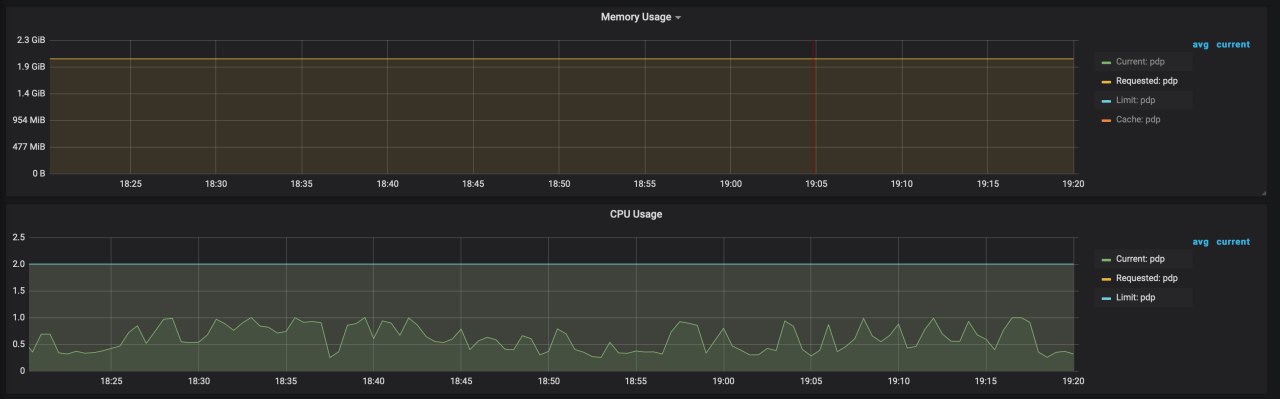Click the 2.5 label on CPU axis
Viewport: 1280px width, 399px height.
(x=18, y=238)
